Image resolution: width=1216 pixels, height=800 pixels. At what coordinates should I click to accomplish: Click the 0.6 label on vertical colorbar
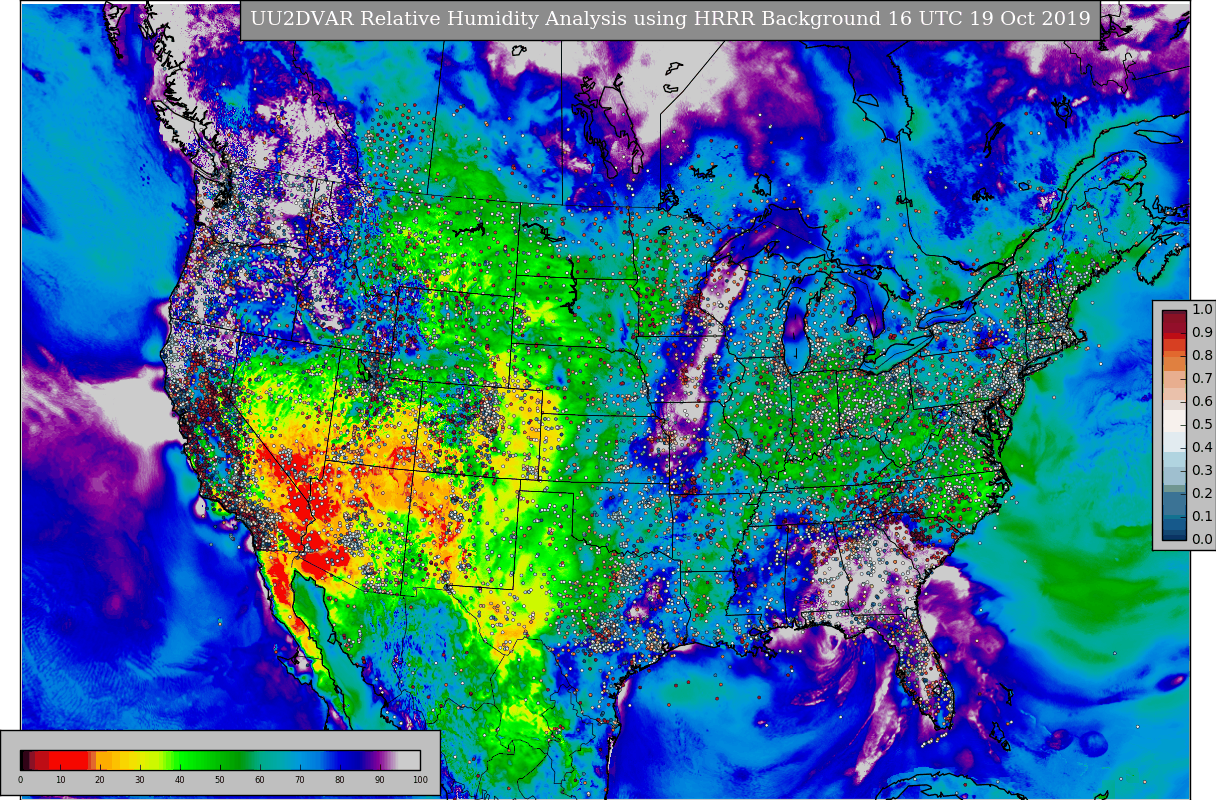point(1202,401)
